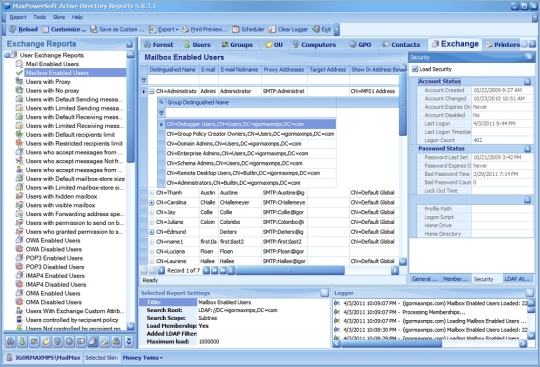Collapse the User Exchange Reports tree node
Image resolution: width=540 pixels, height=367 pixels.
(7, 55)
